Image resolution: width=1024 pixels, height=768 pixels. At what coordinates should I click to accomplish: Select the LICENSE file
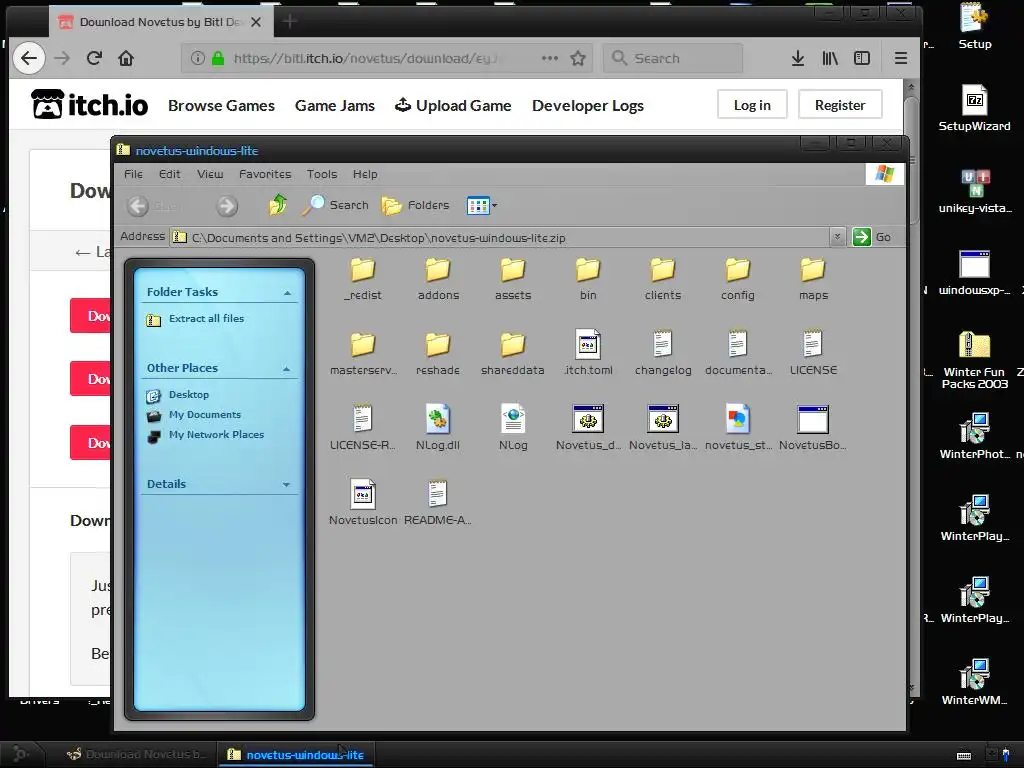(813, 354)
